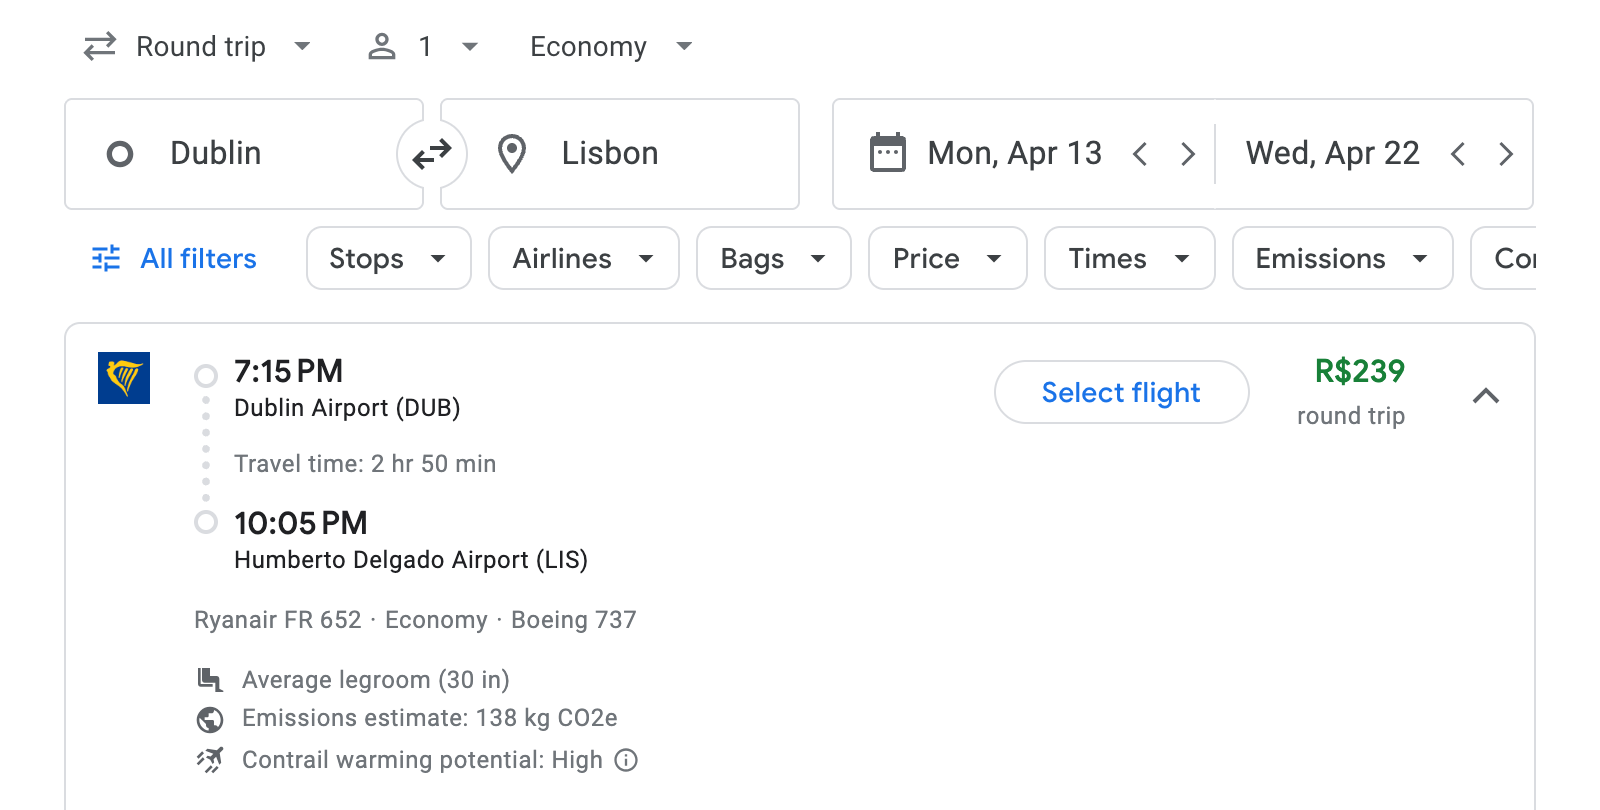Click the passenger person icon
This screenshot has width=1600, height=810.
(381, 46)
